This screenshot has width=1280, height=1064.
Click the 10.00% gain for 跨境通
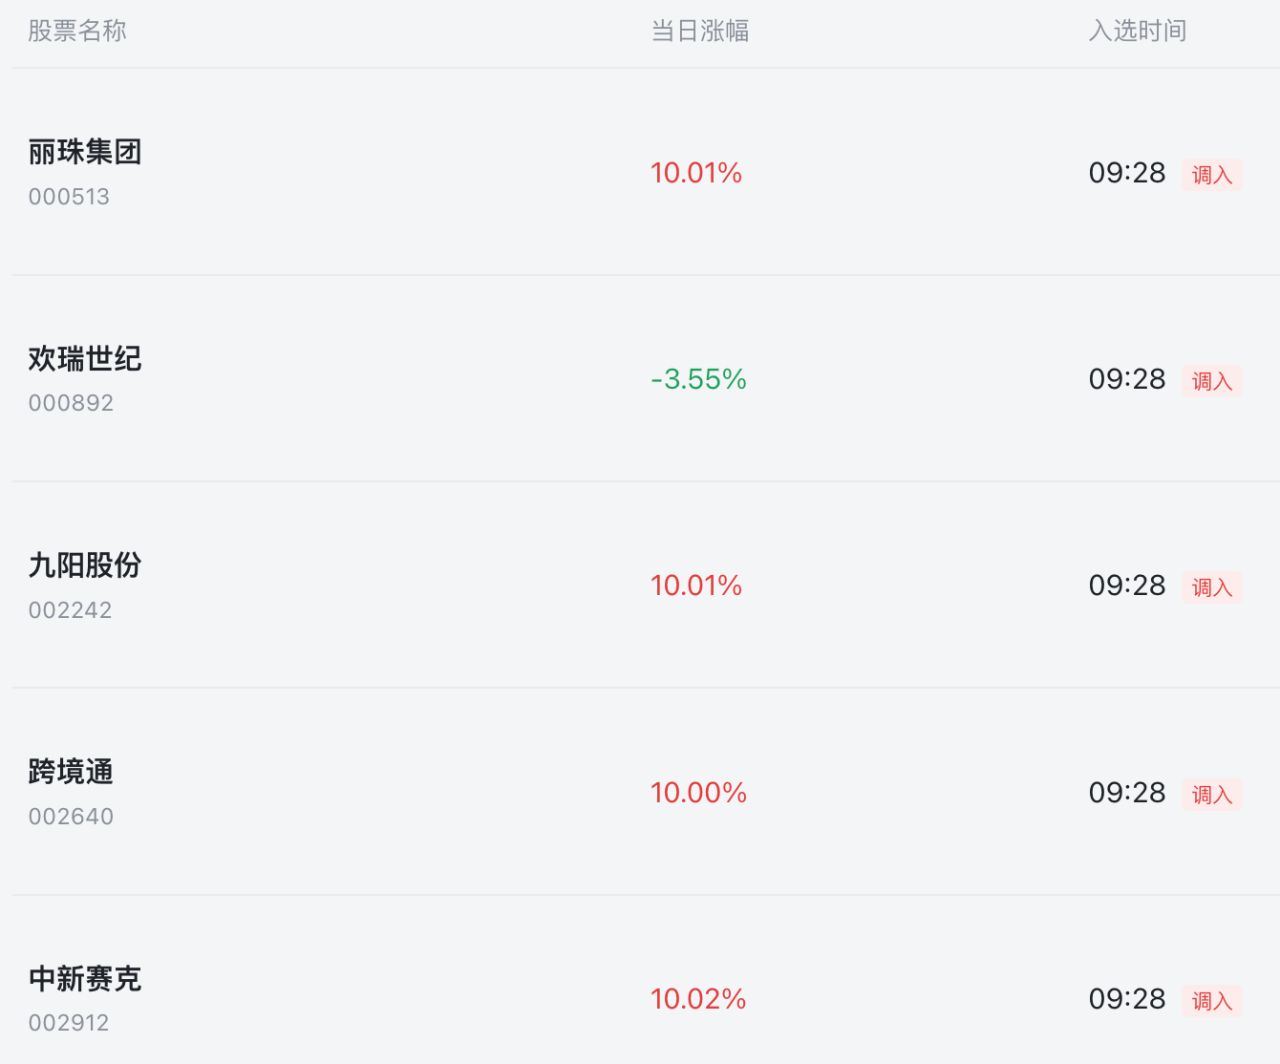point(698,792)
